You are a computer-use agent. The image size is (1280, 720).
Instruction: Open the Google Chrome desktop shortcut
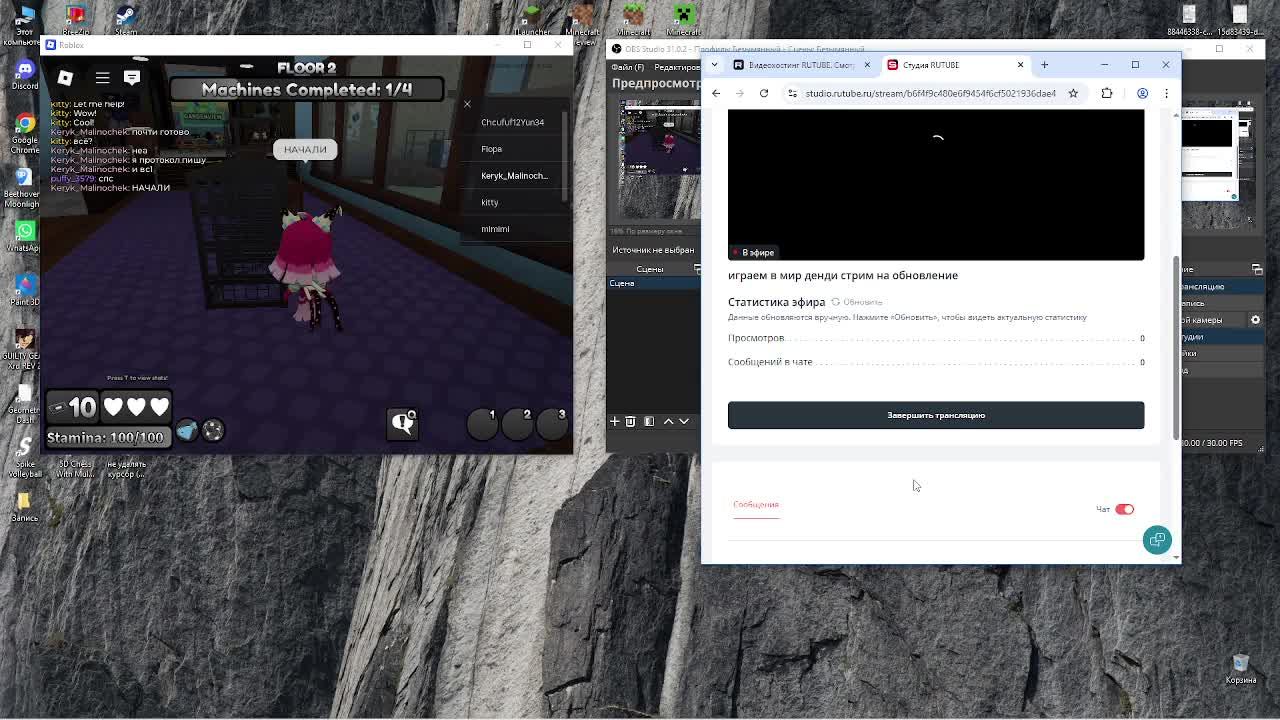click(x=25, y=131)
